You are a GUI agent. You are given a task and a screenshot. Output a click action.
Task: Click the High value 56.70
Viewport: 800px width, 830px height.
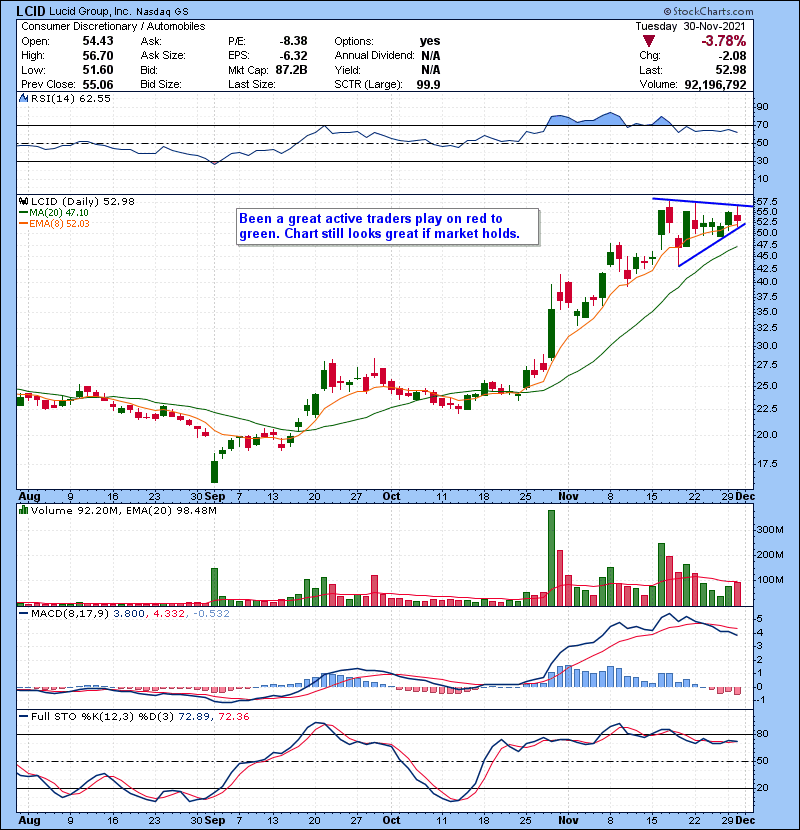click(98, 55)
